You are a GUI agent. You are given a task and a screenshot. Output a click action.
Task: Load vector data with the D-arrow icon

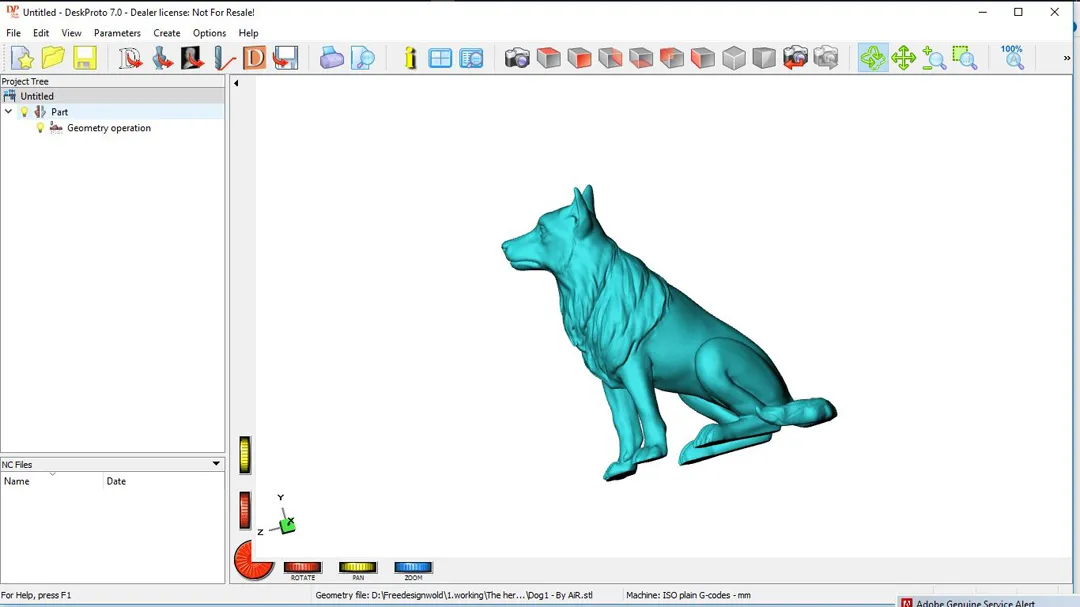coord(129,58)
